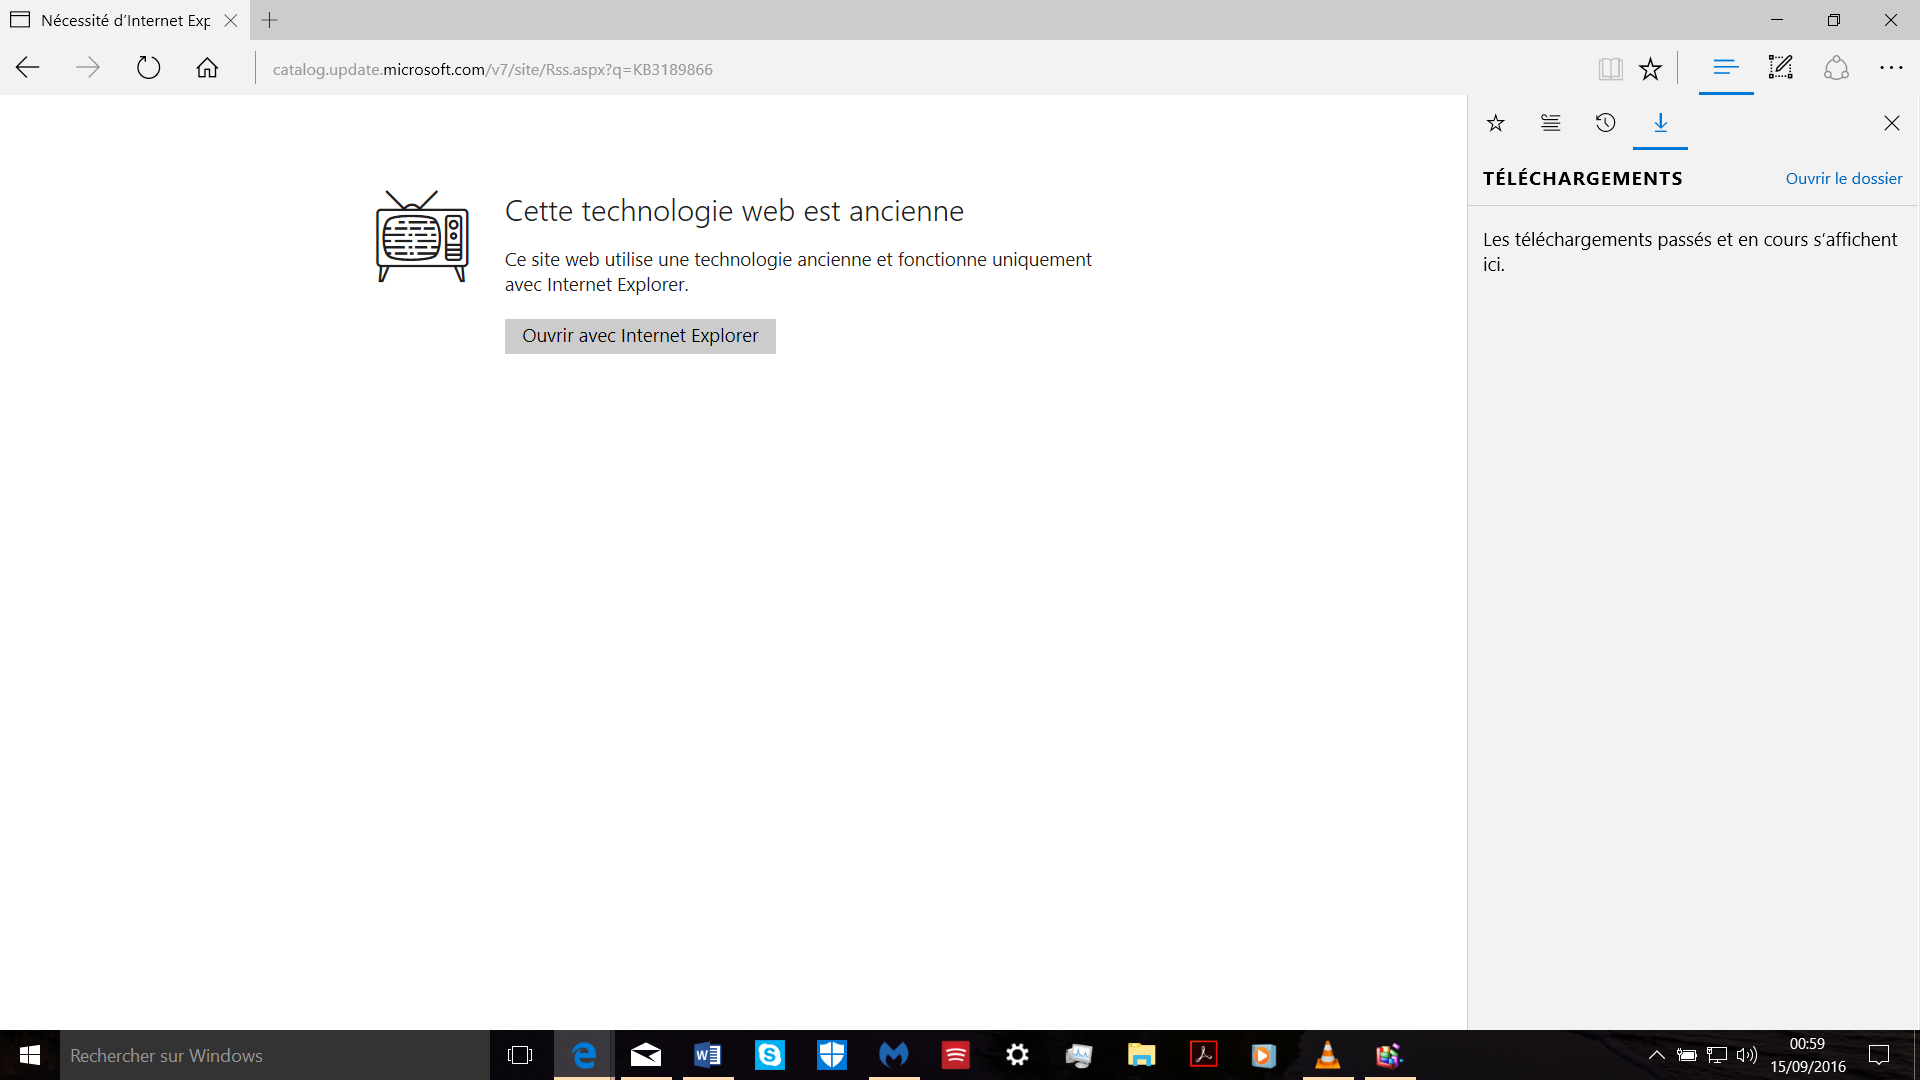Image resolution: width=1920 pixels, height=1080 pixels.
Task: Open the share icon in toolbar
Action: [x=1836, y=68]
